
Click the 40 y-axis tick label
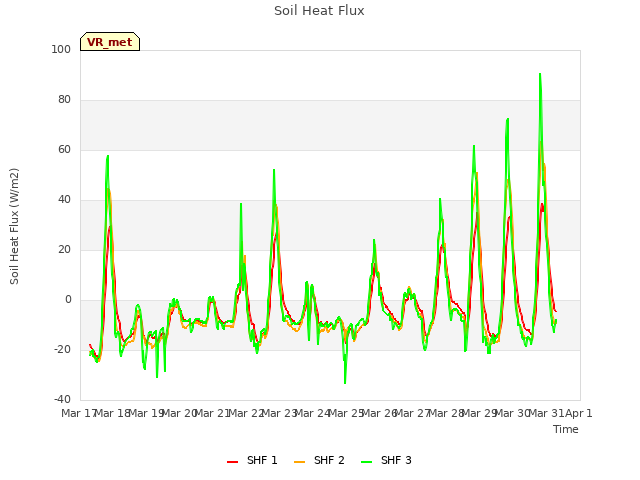tap(64, 200)
